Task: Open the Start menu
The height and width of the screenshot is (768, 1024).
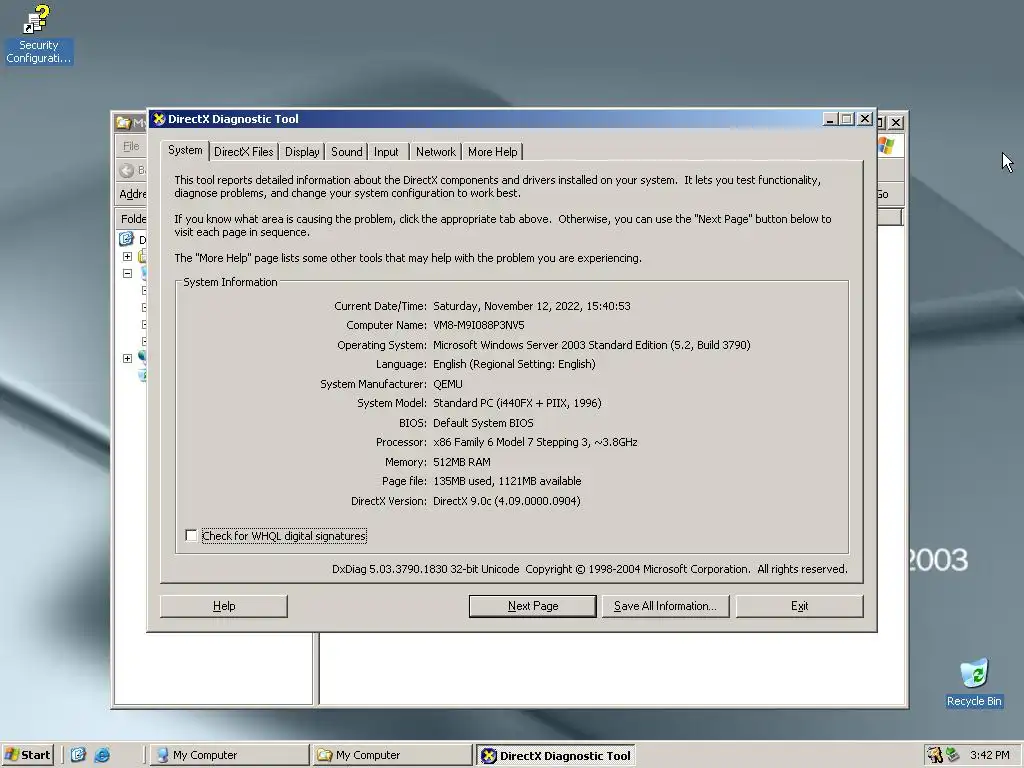Action: click(x=27, y=755)
